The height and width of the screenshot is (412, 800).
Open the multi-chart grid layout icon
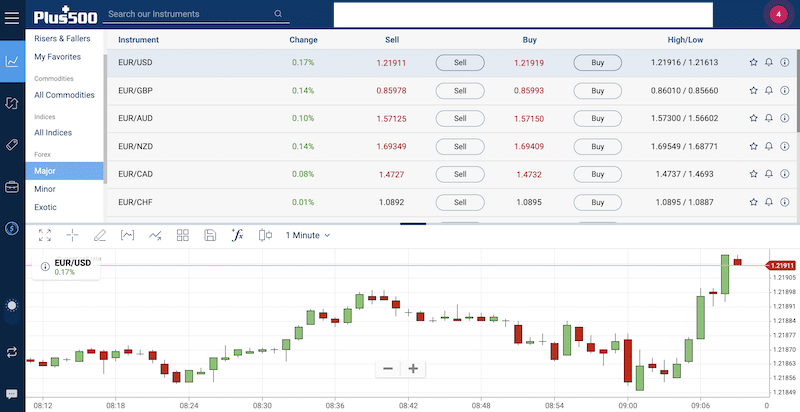pyautogui.click(x=183, y=235)
